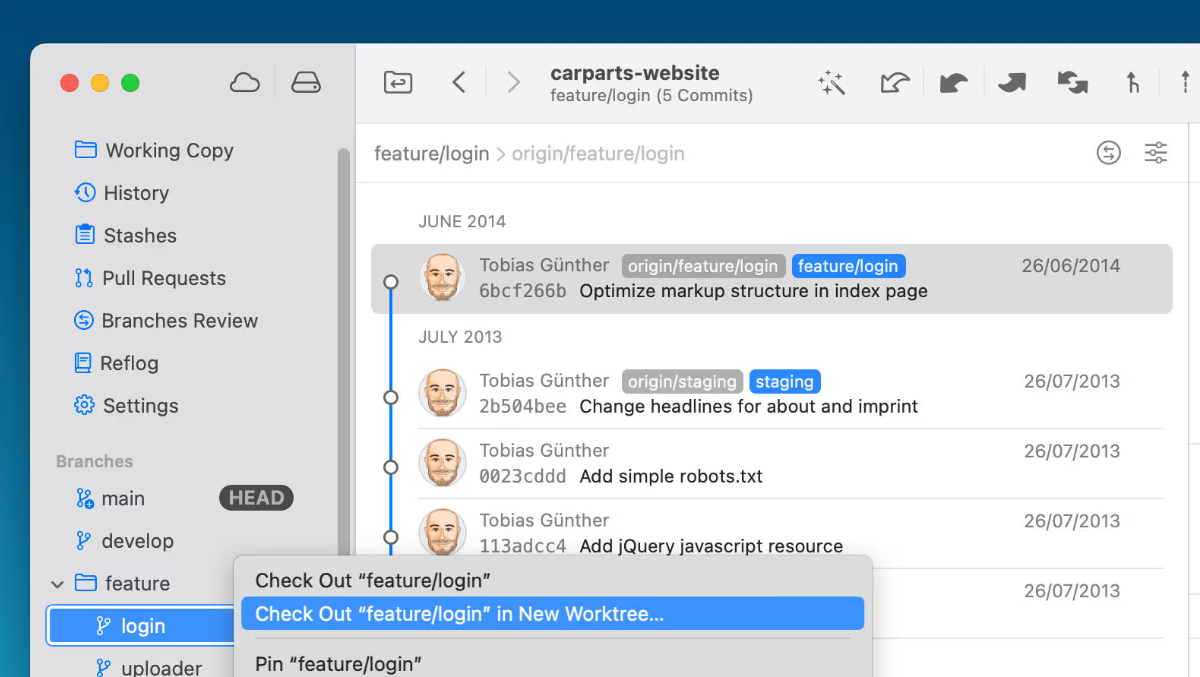Click the origin/feature/login breadcrumb link
This screenshot has height=677, width=1200.
tap(598, 154)
